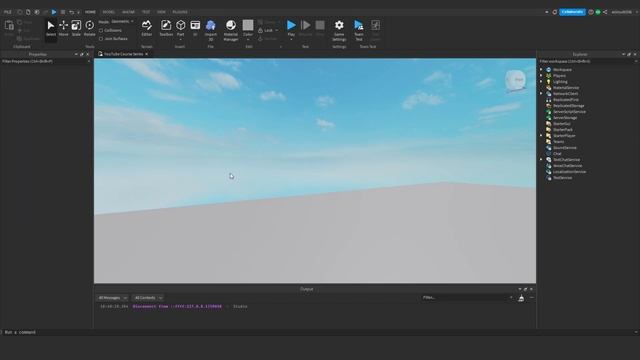The width and height of the screenshot is (640, 360).
Task: Activate the Move tool
Action: [64, 28]
